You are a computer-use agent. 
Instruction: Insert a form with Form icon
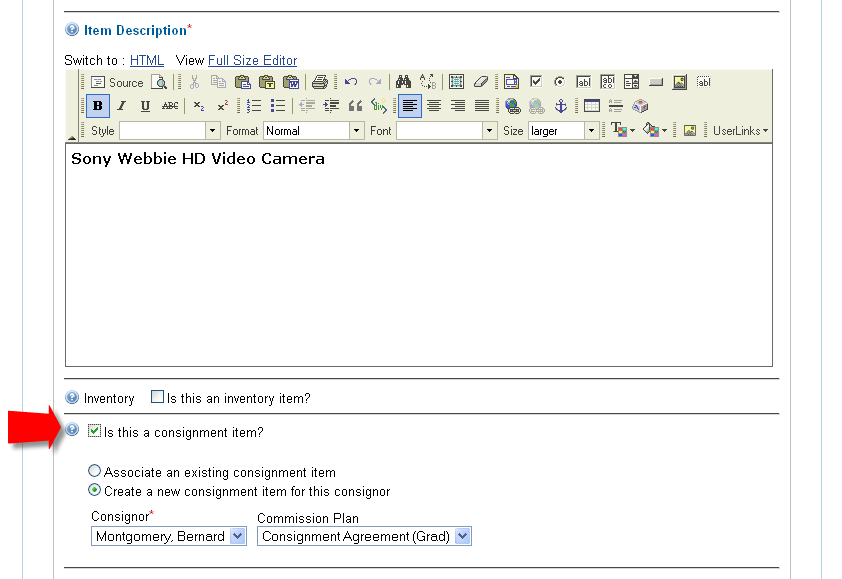[511, 82]
